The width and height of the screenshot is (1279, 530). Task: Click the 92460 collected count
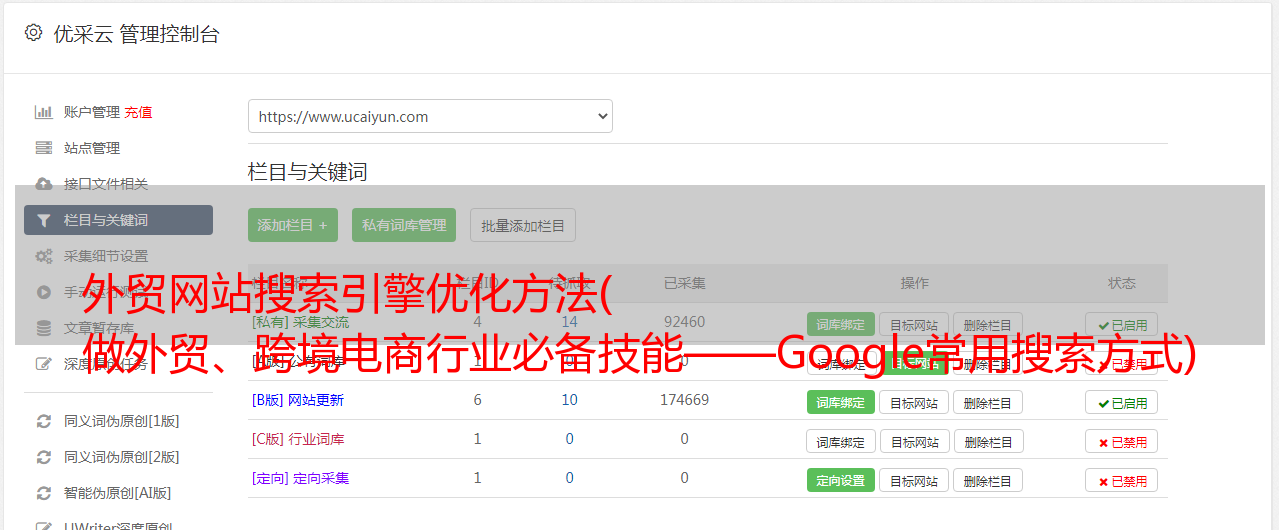click(684, 322)
